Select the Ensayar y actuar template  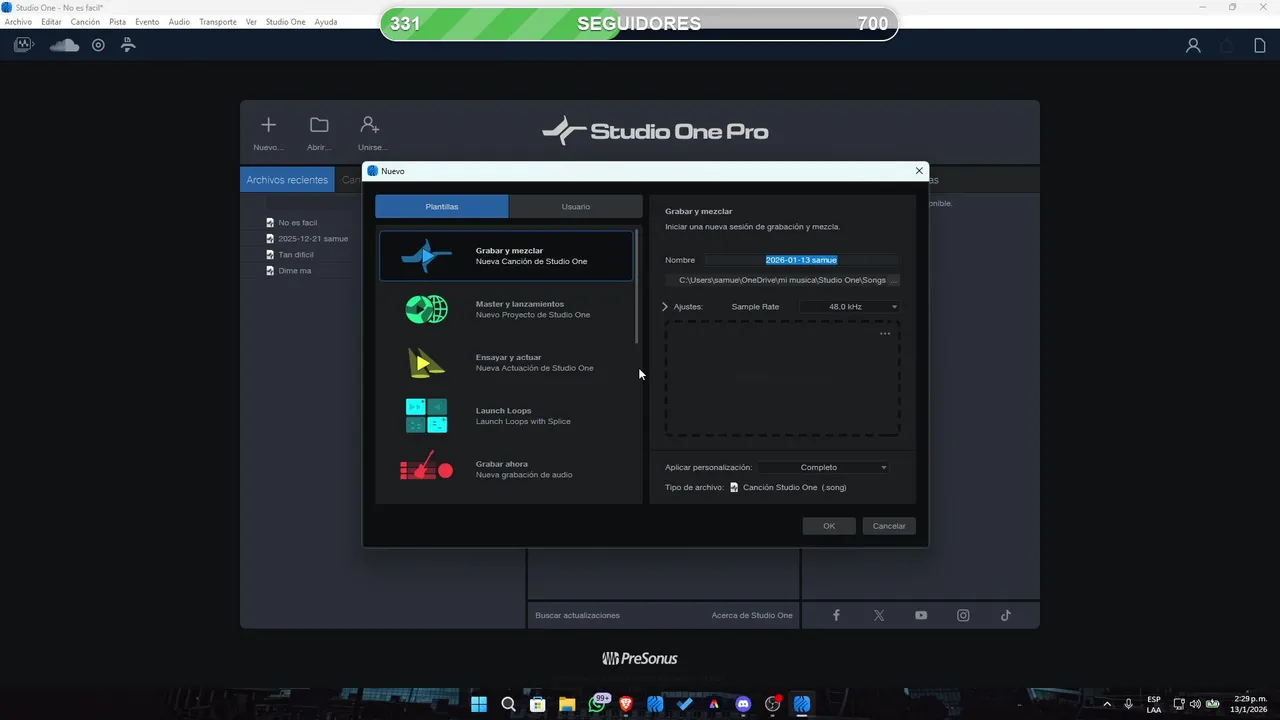click(x=506, y=362)
